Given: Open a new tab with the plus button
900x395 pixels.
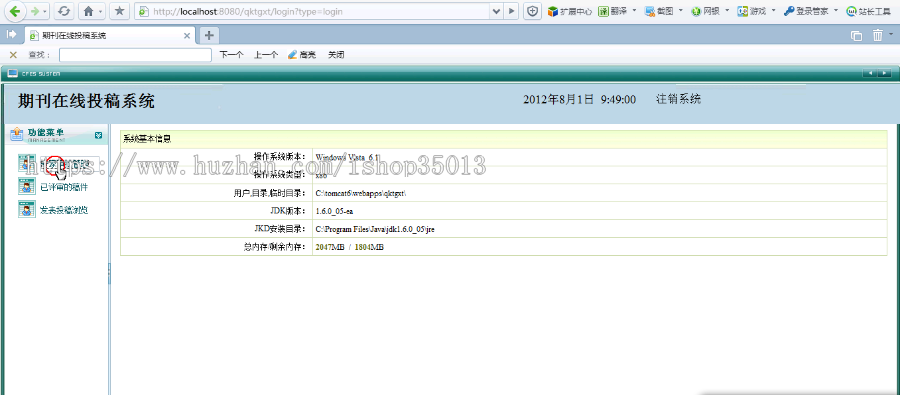Looking at the screenshot, I should [x=209, y=35].
